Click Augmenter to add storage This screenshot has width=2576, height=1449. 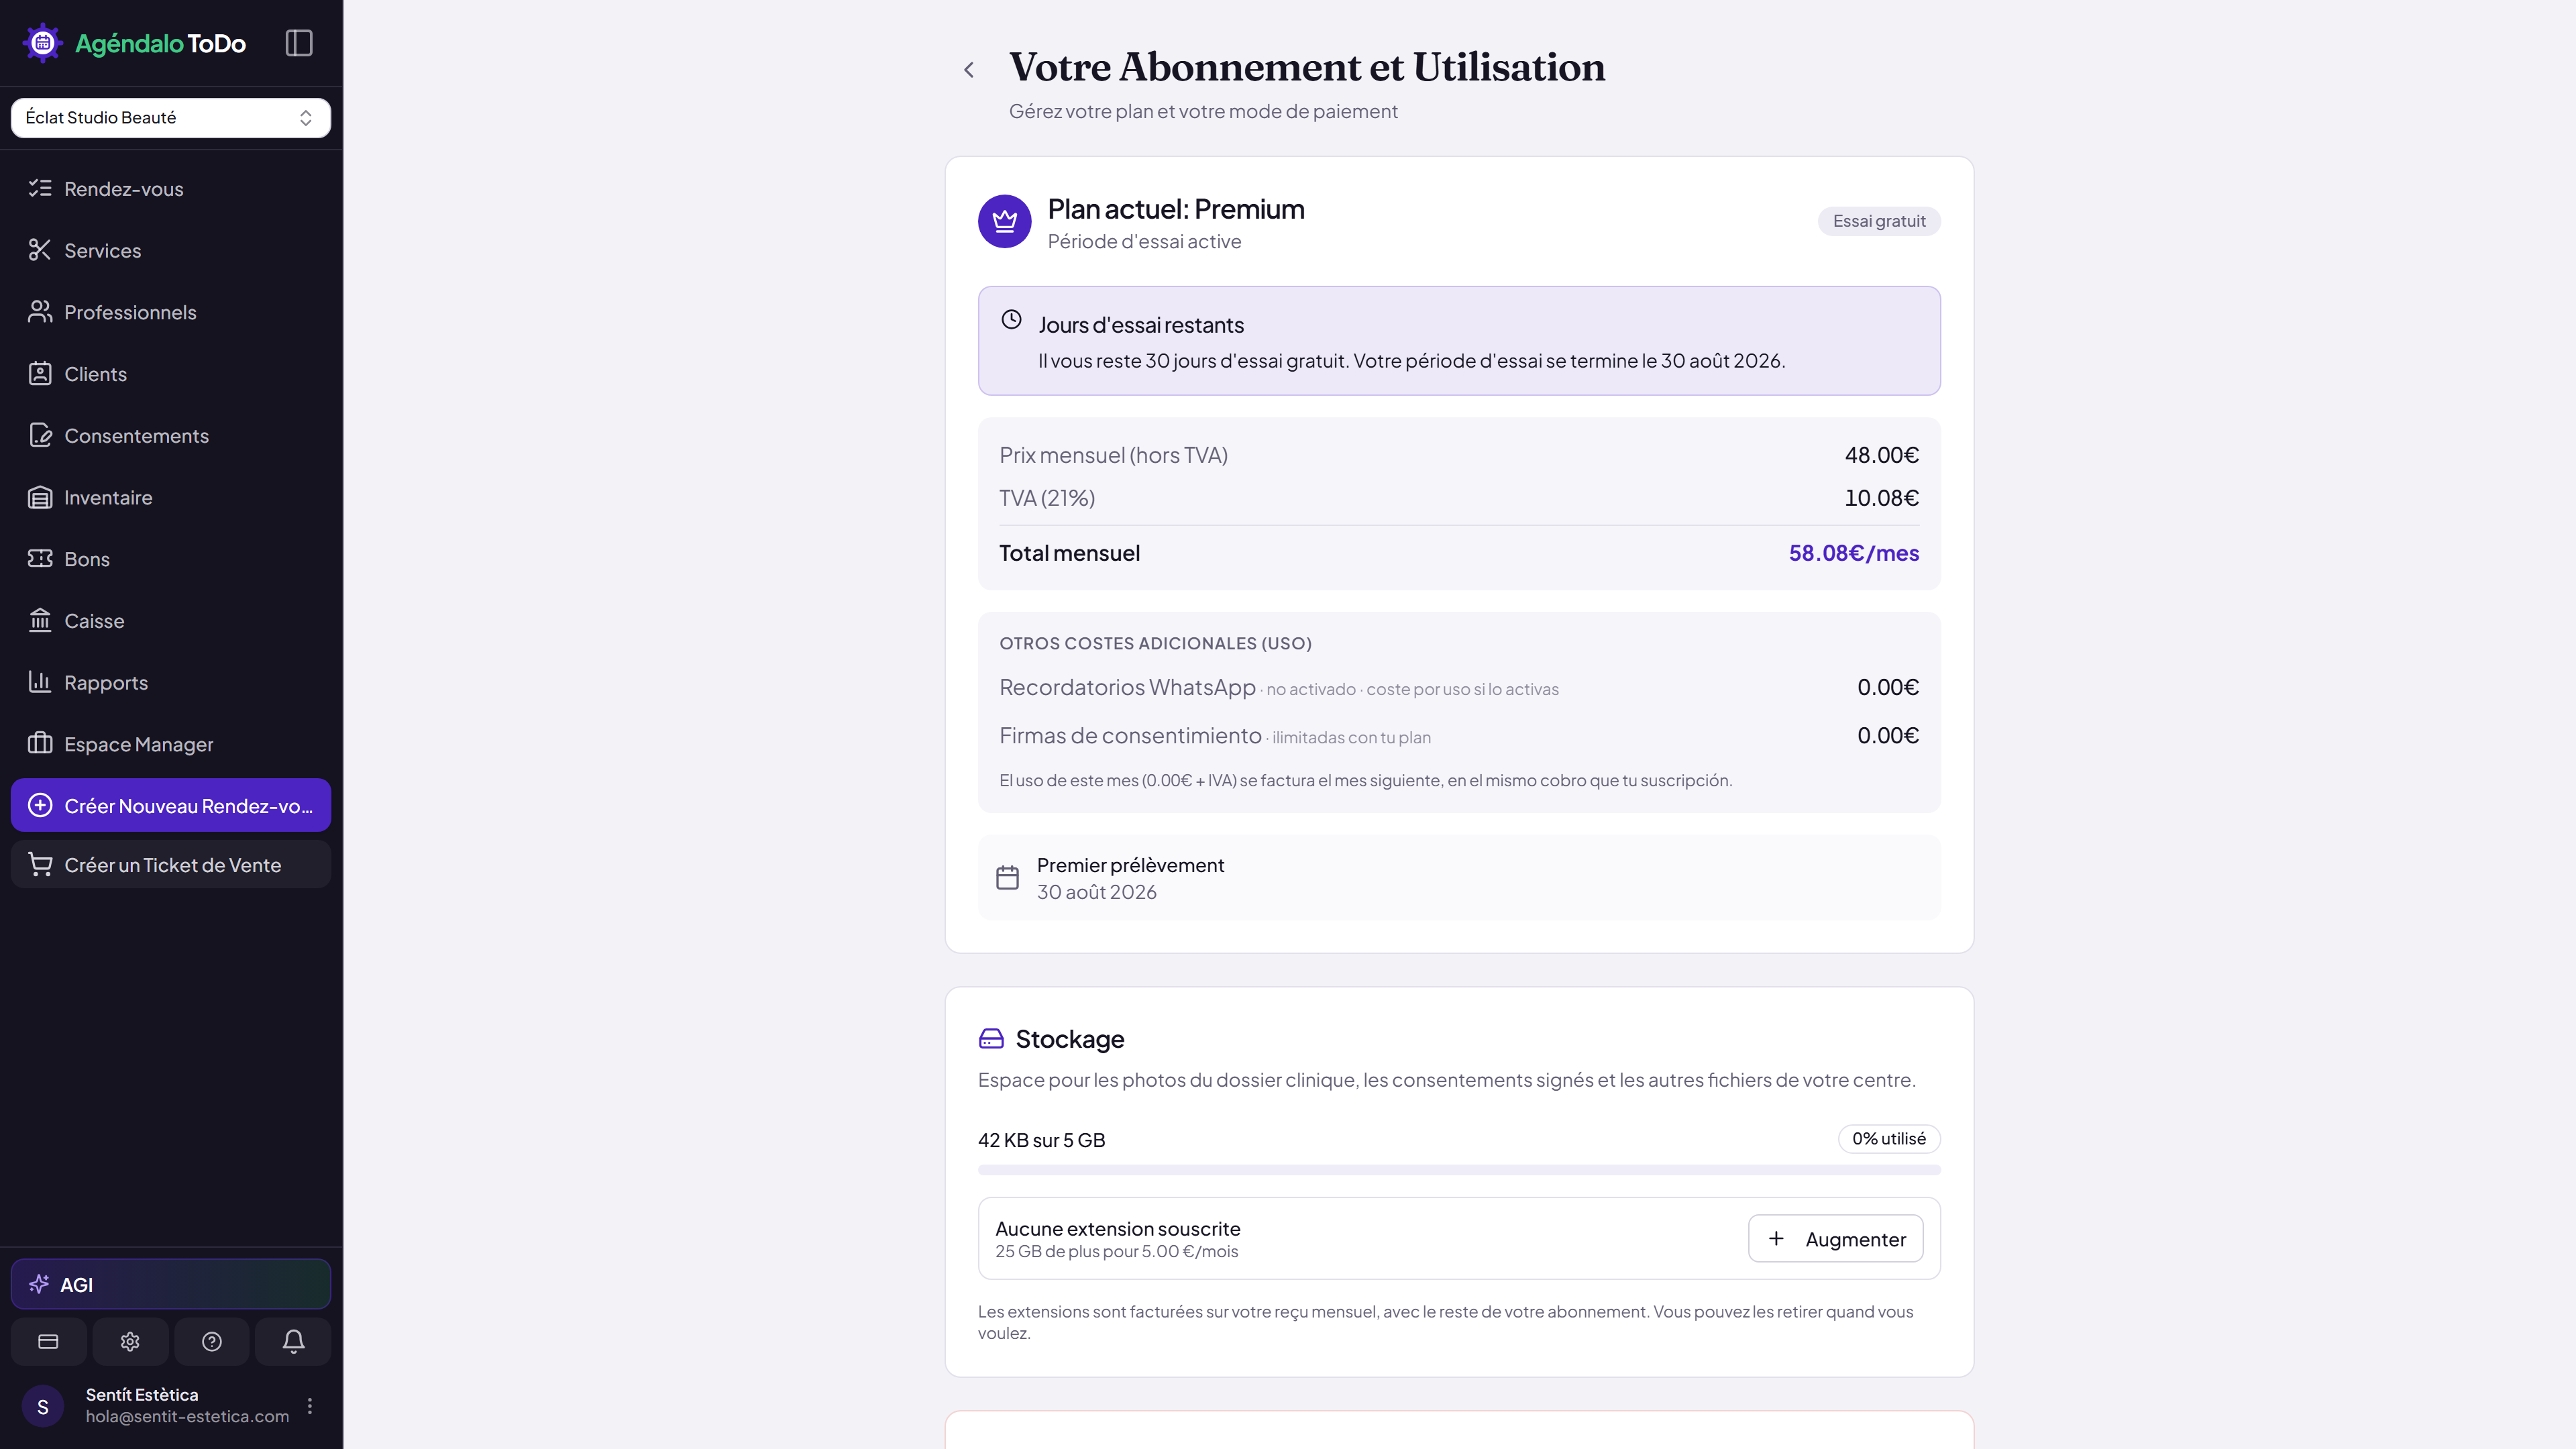[1836, 1239]
